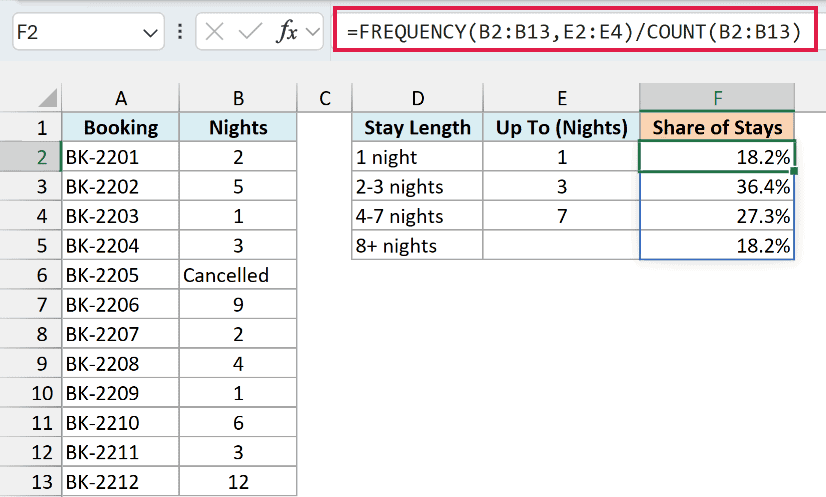
Task: Select cell BK-2204
Action: [121, 246]
